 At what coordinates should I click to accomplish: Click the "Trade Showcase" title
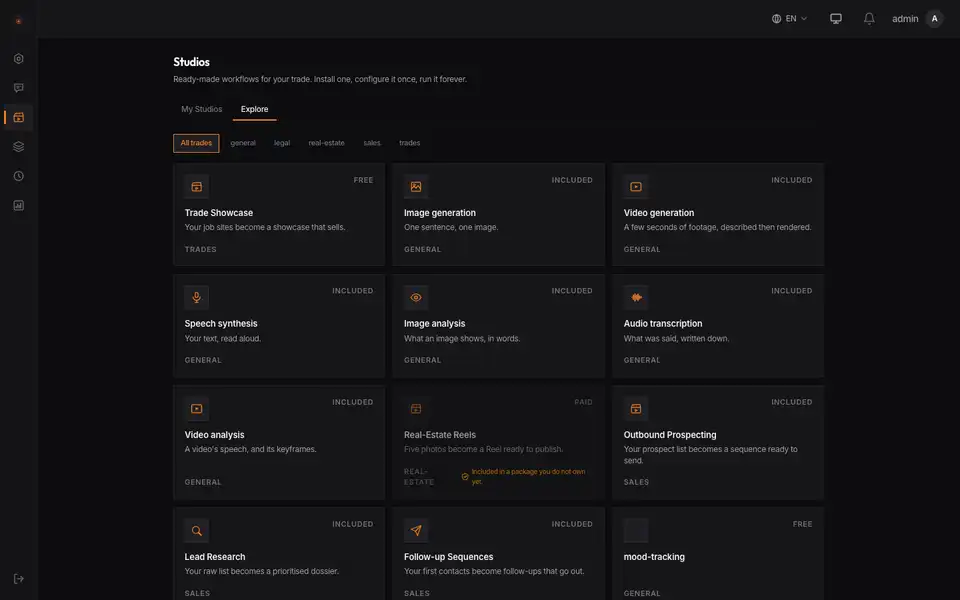click(219, 213)
